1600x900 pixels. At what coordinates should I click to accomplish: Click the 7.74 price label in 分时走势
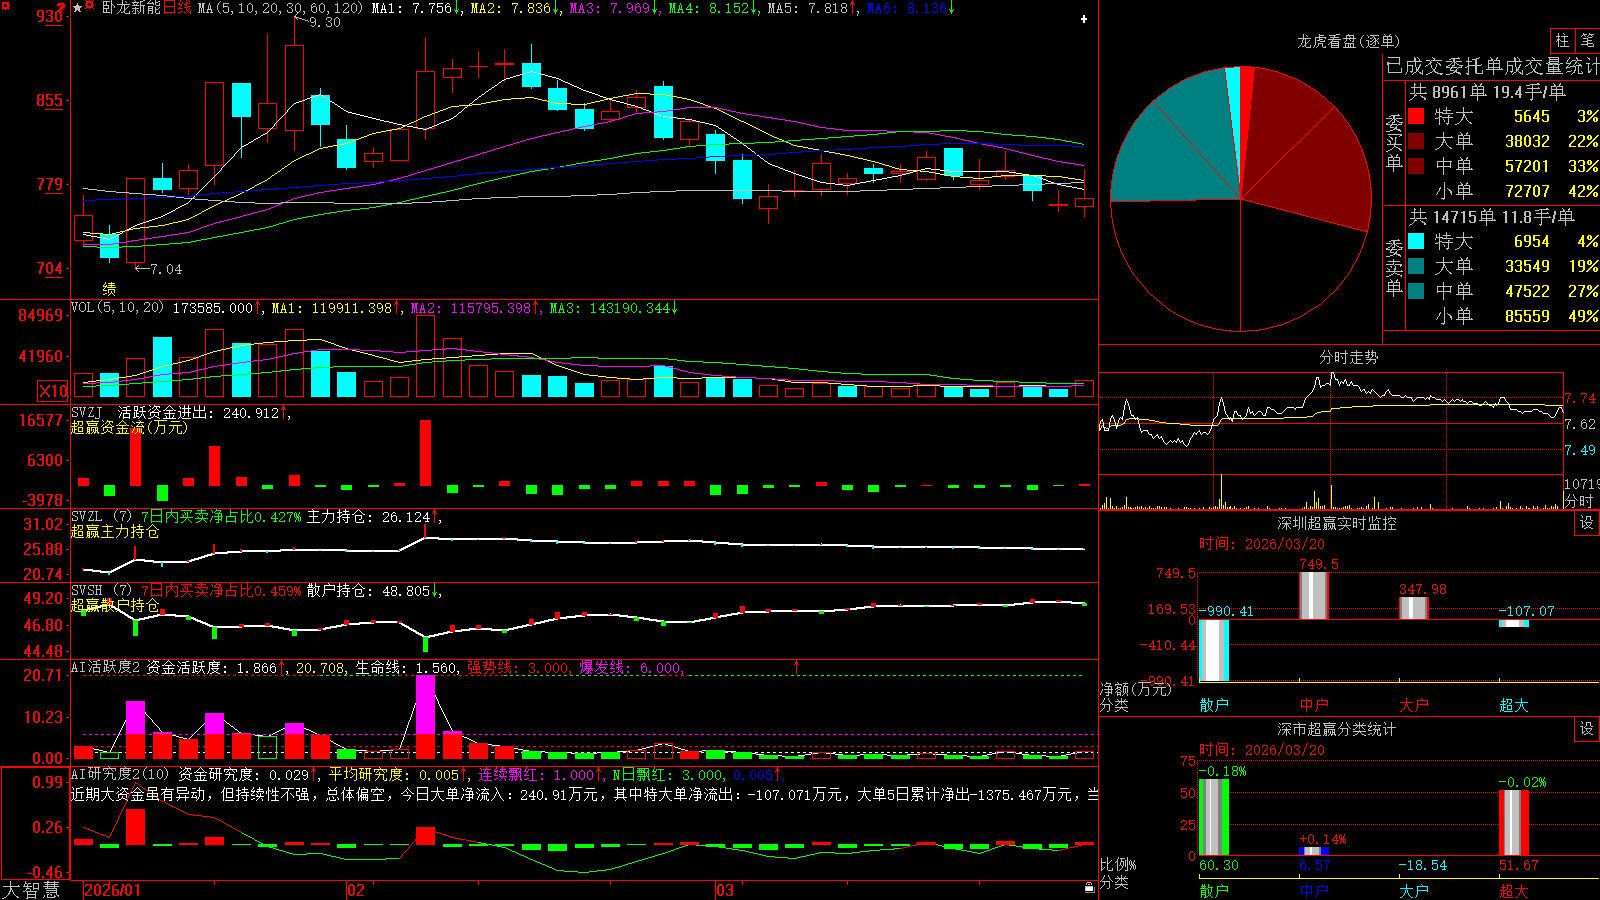pyautogui.click(x=1580, y=398)
